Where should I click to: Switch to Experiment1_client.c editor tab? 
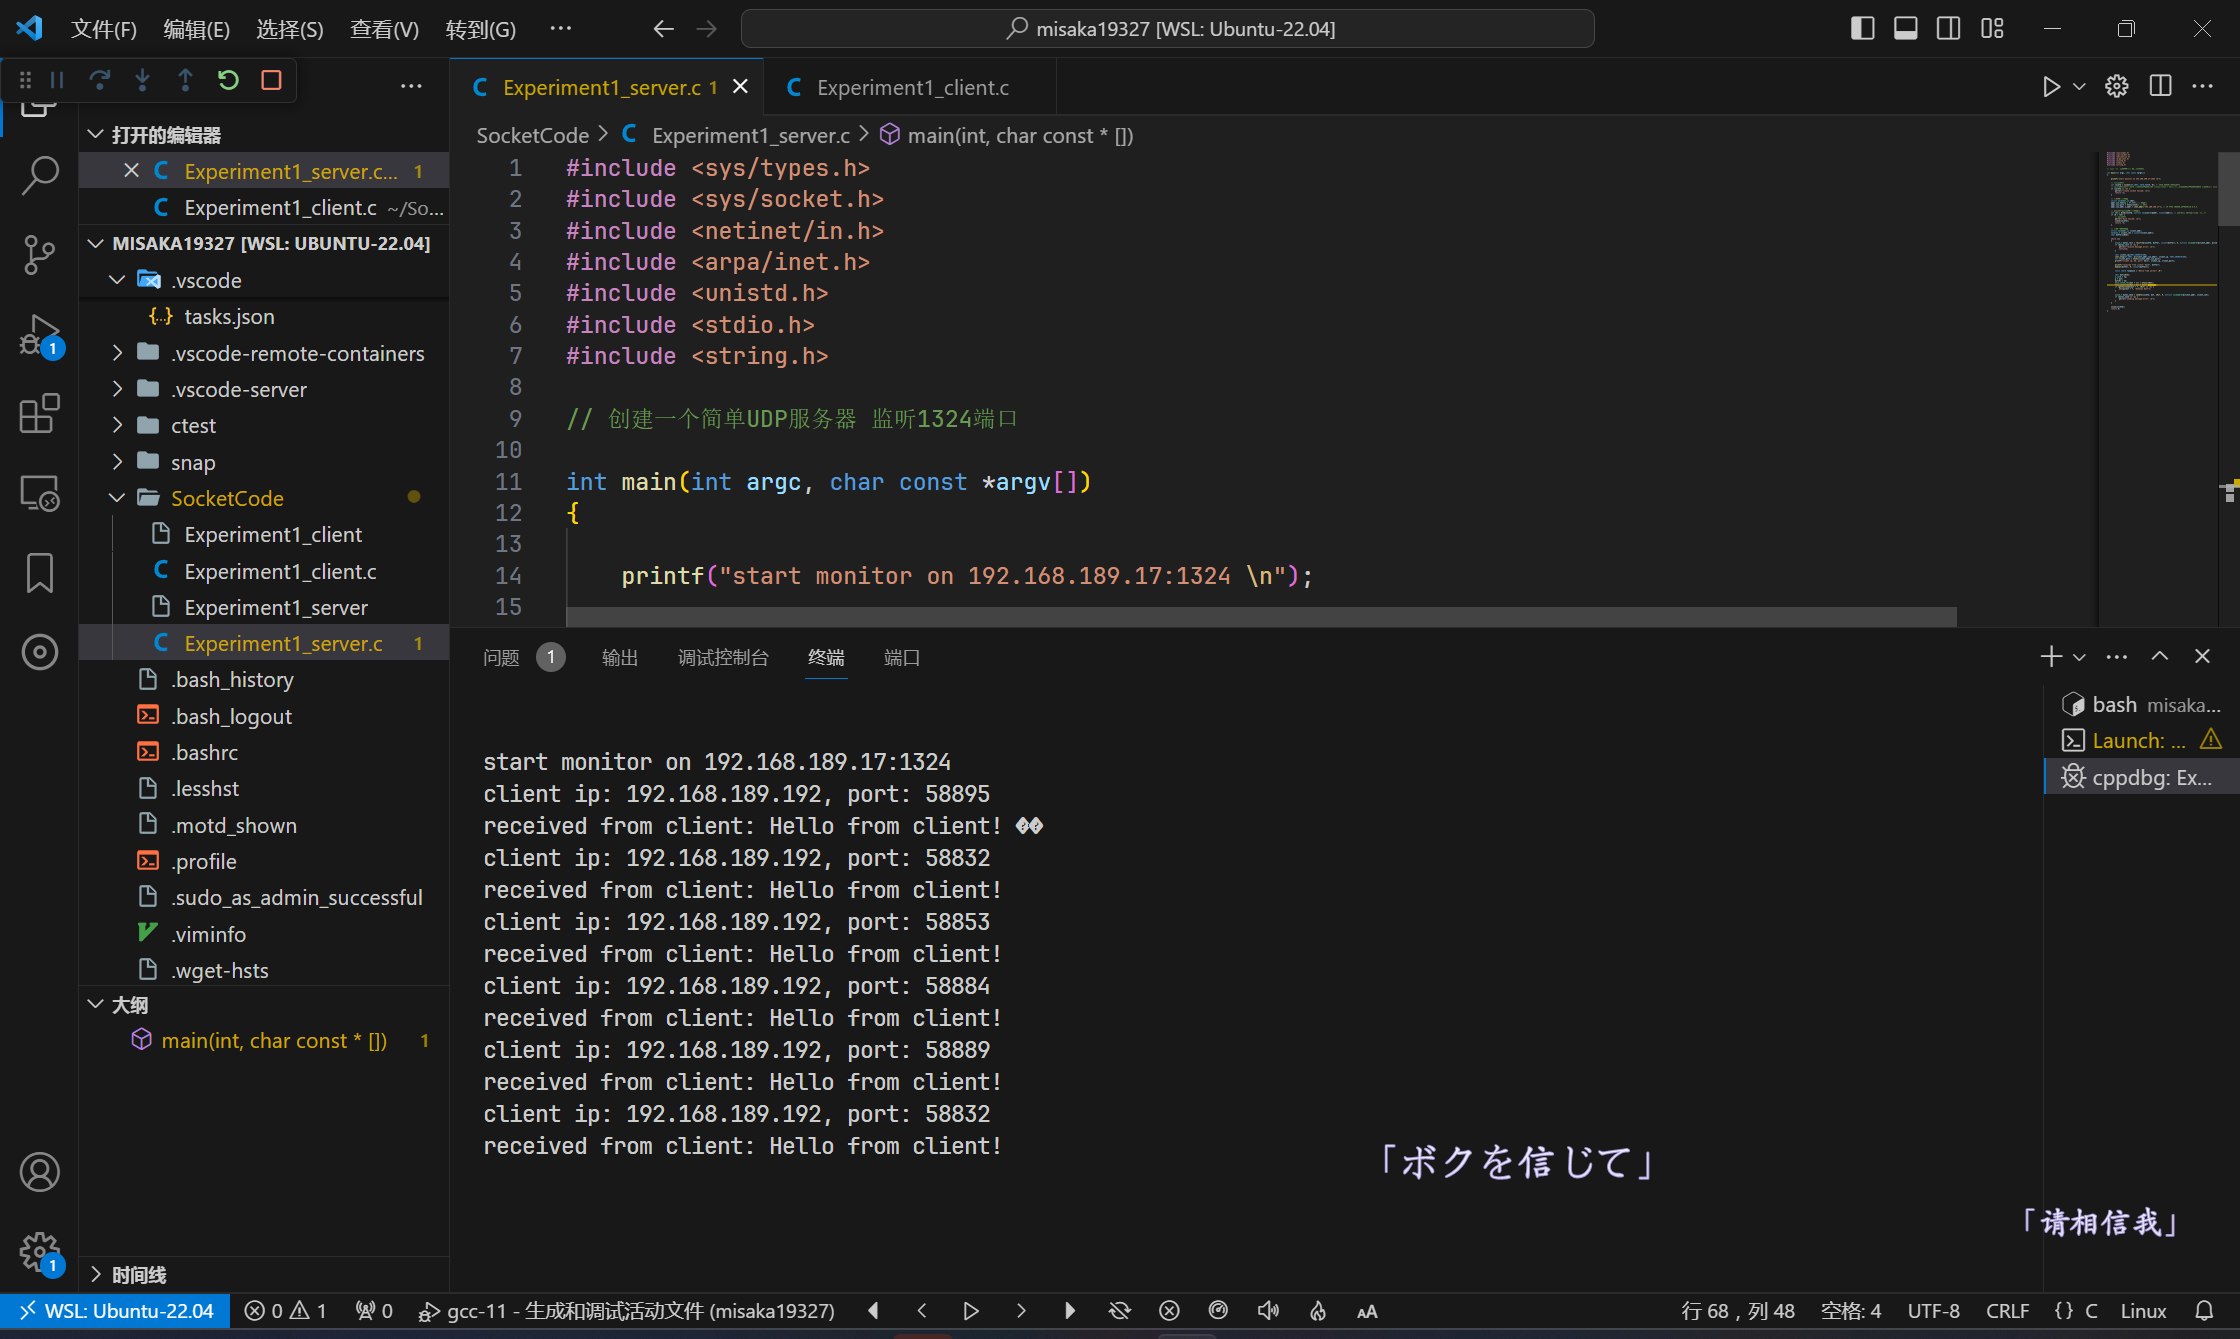(x=912, y=87)
